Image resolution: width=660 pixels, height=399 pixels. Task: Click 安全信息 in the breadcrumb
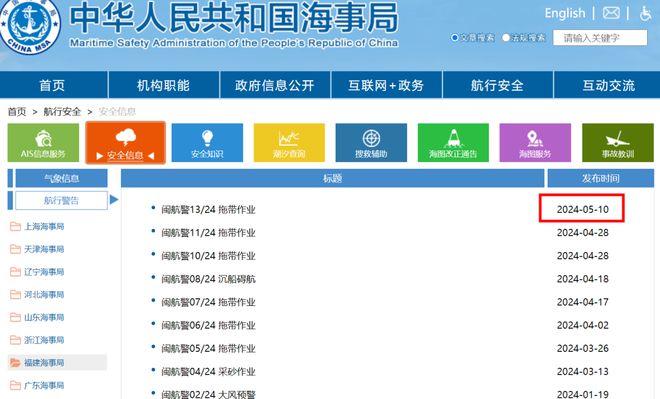tap(117, 112)
